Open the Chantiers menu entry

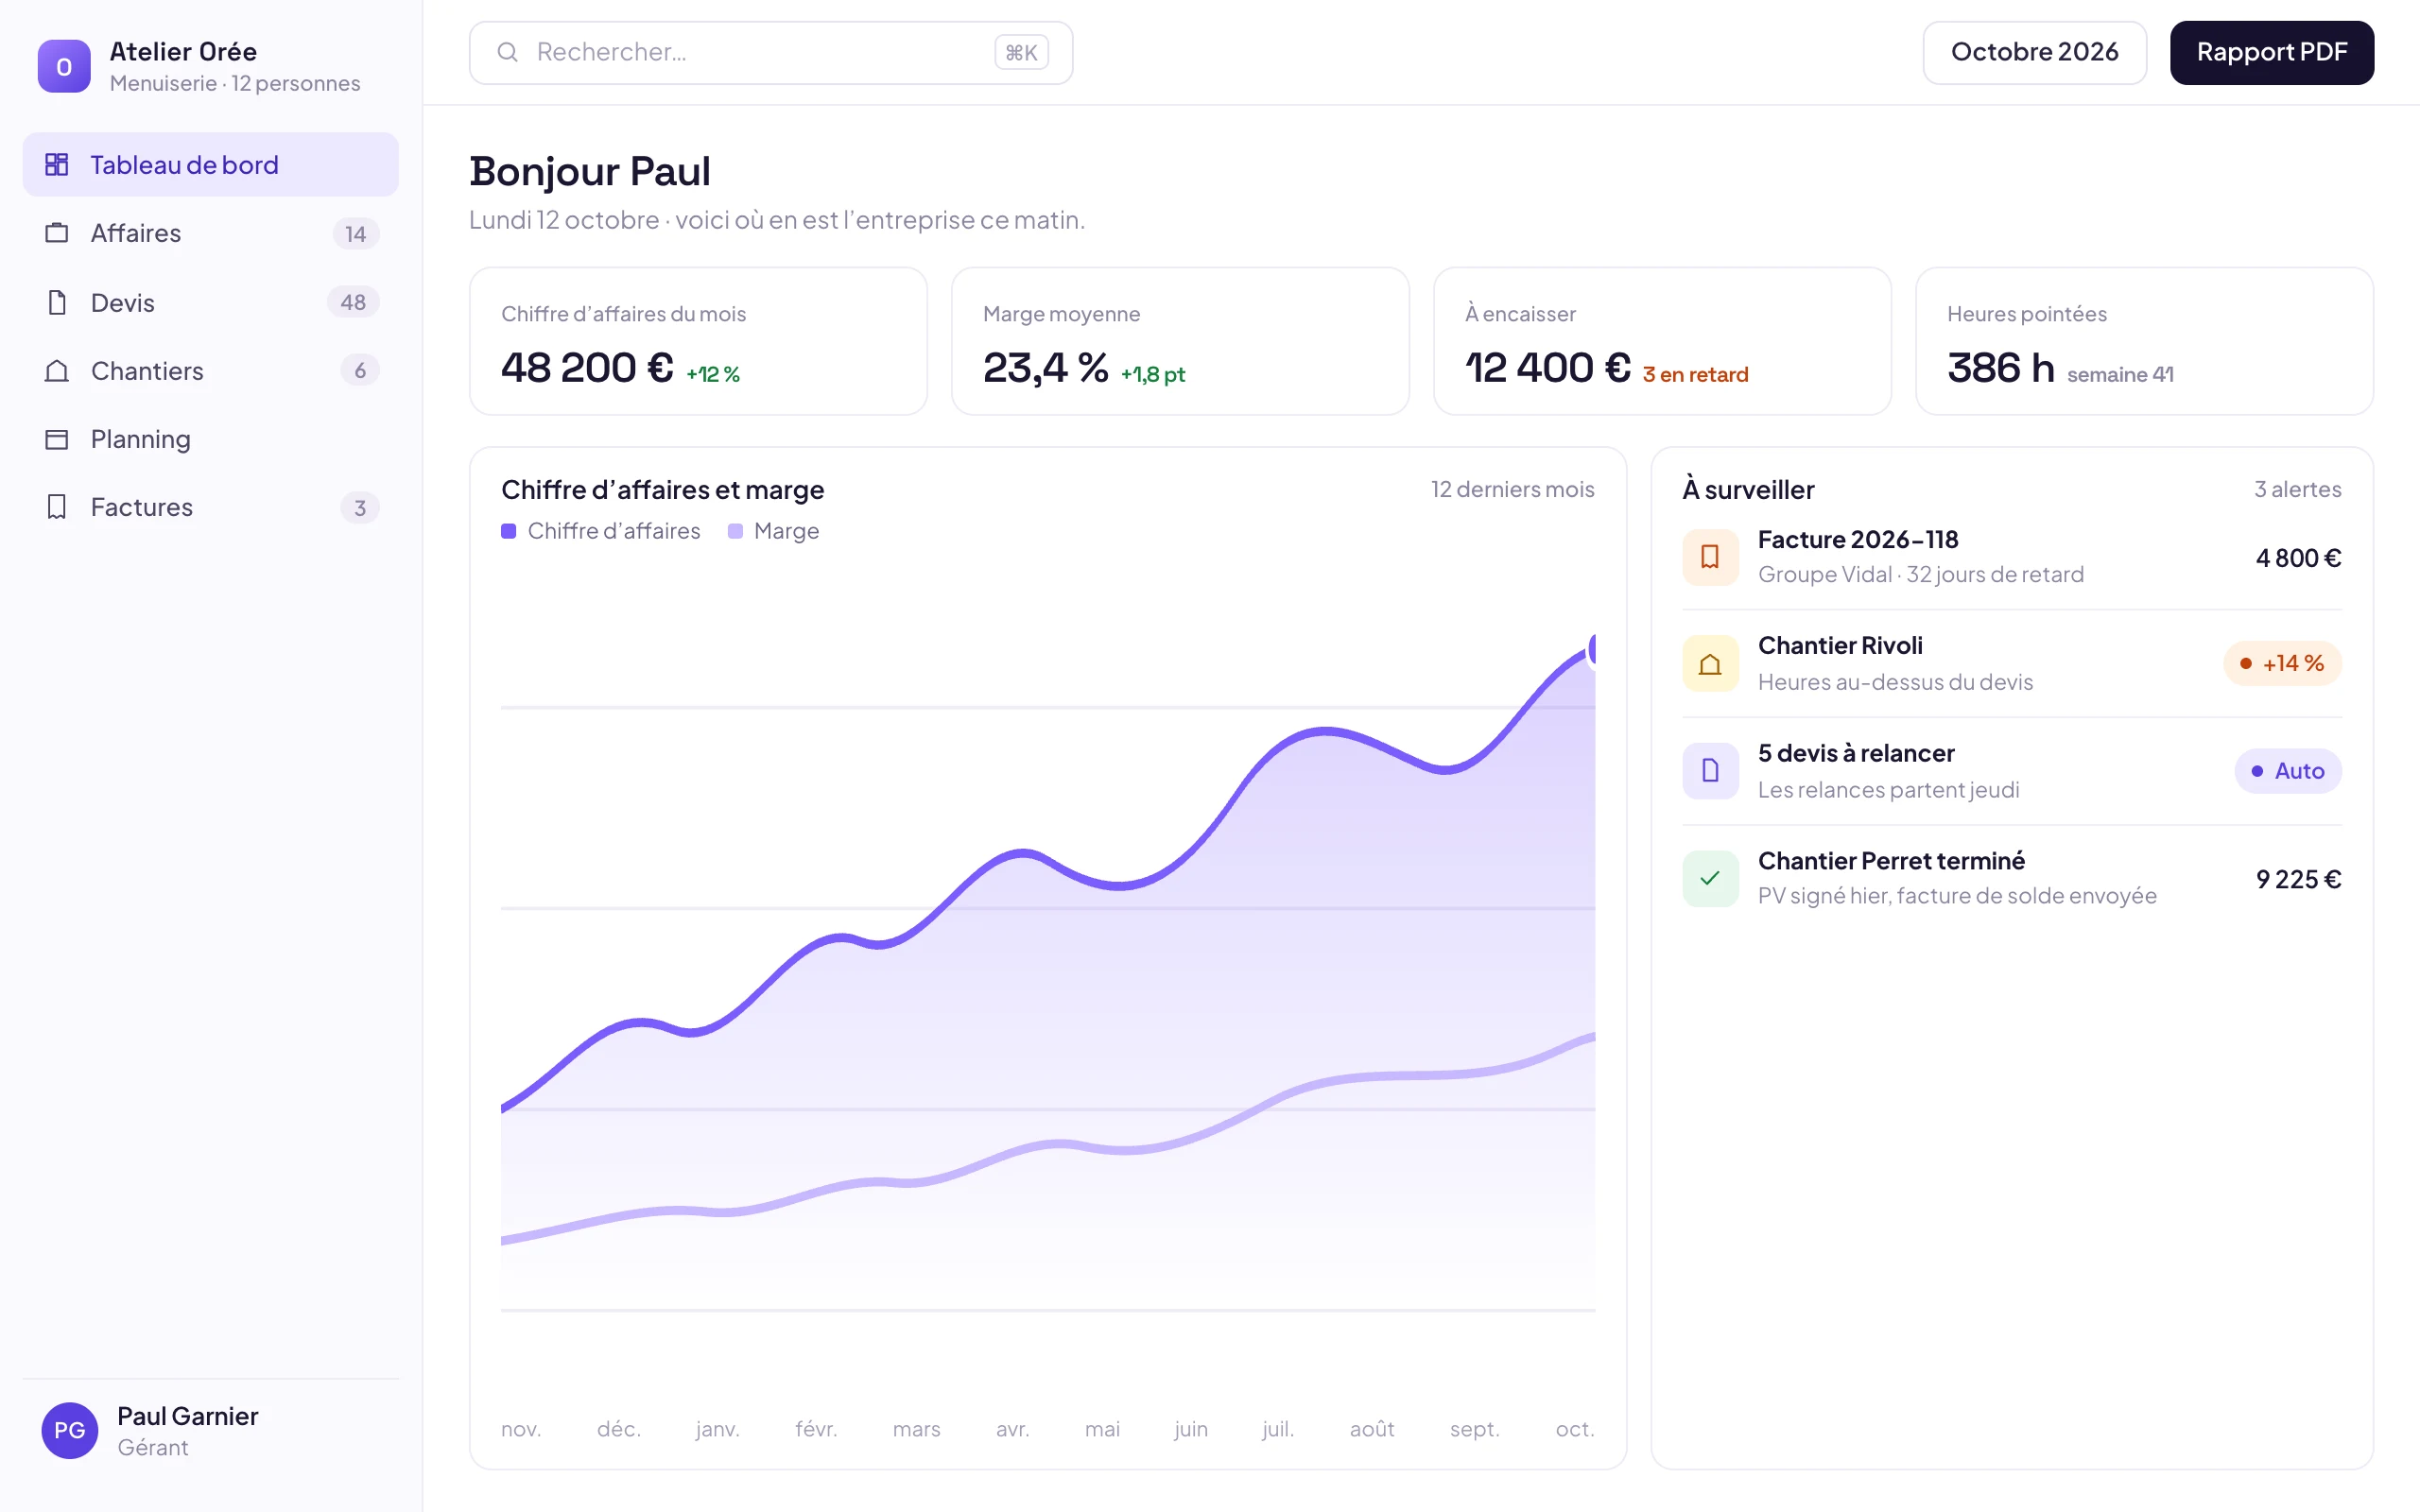[x=210, y=371]
